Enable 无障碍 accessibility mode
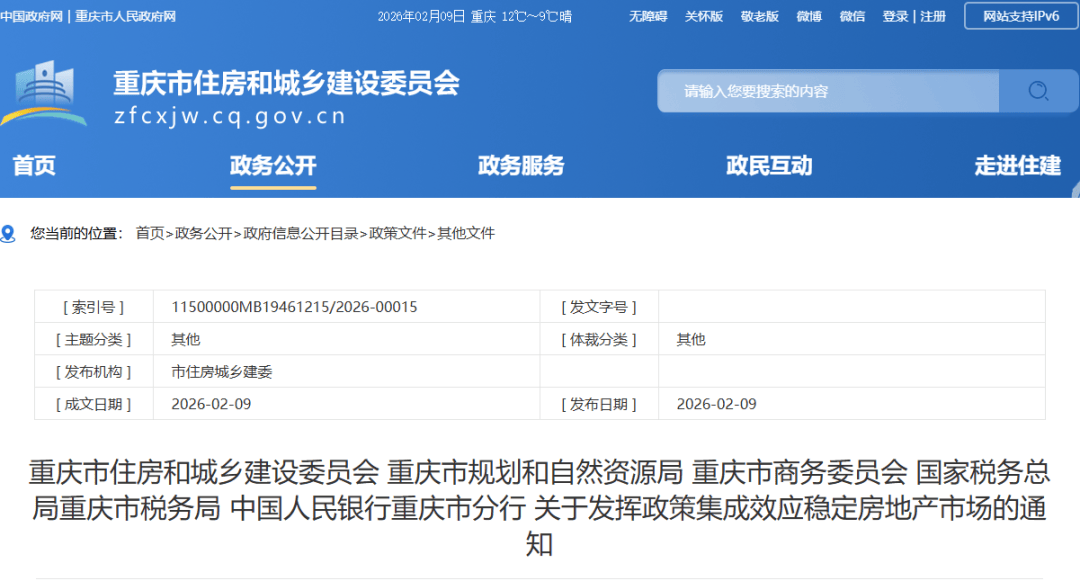1080x581 pixels. [648, 17]
